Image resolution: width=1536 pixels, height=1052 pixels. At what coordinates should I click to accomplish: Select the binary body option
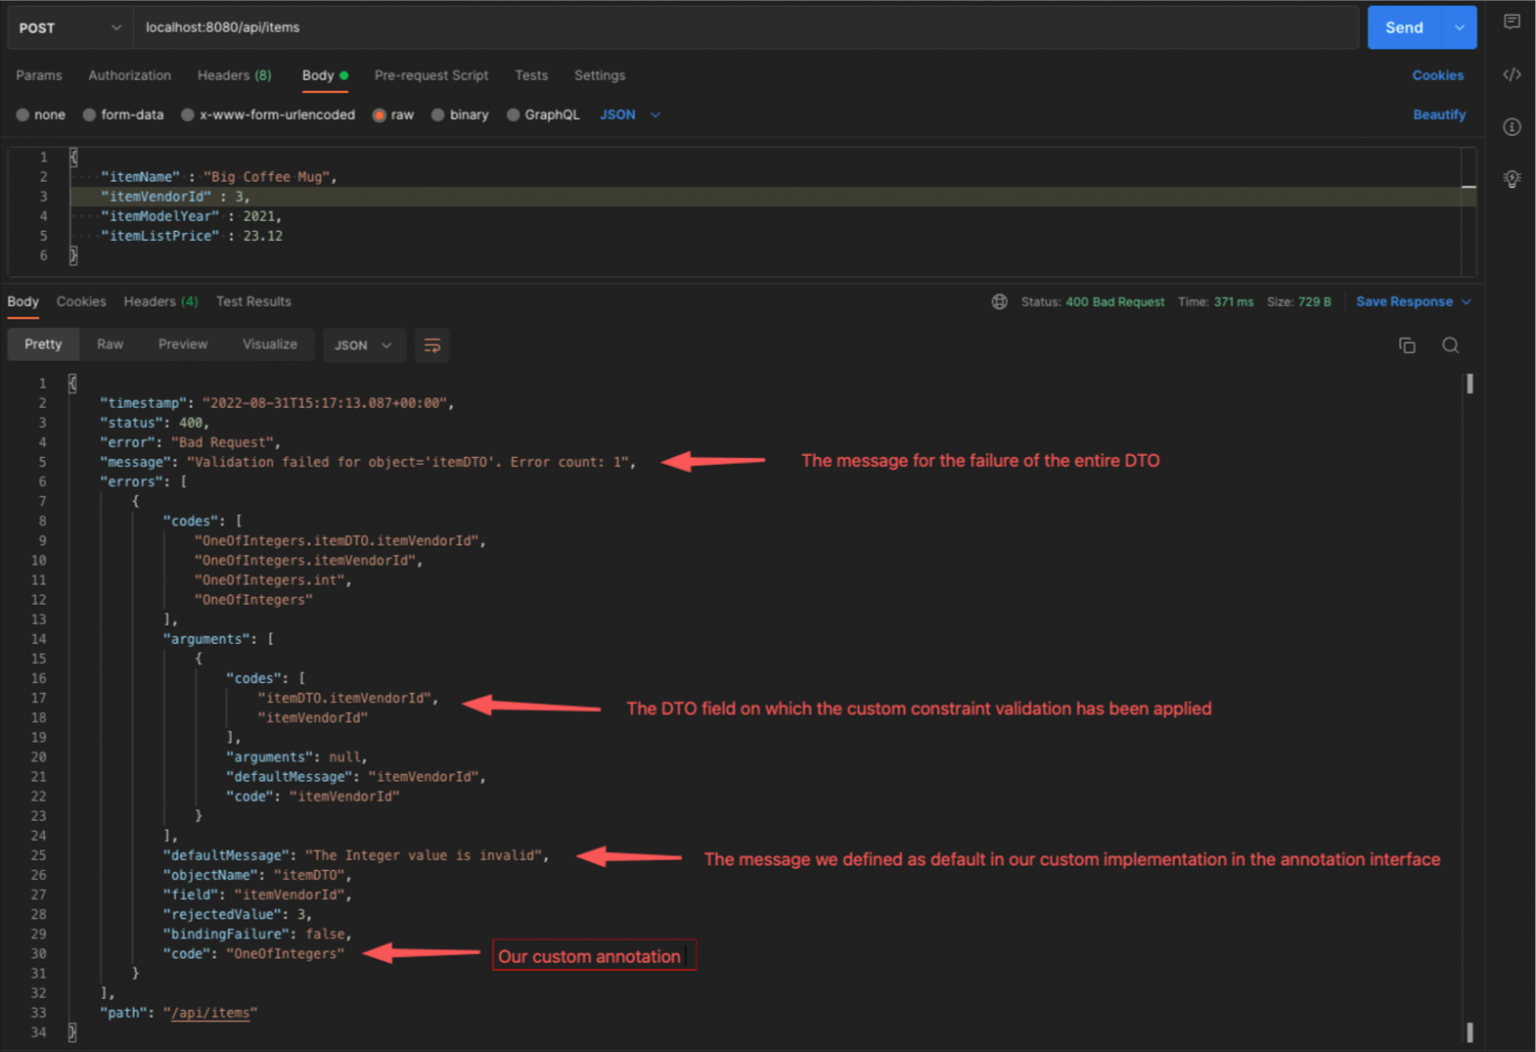pos(460,115)
